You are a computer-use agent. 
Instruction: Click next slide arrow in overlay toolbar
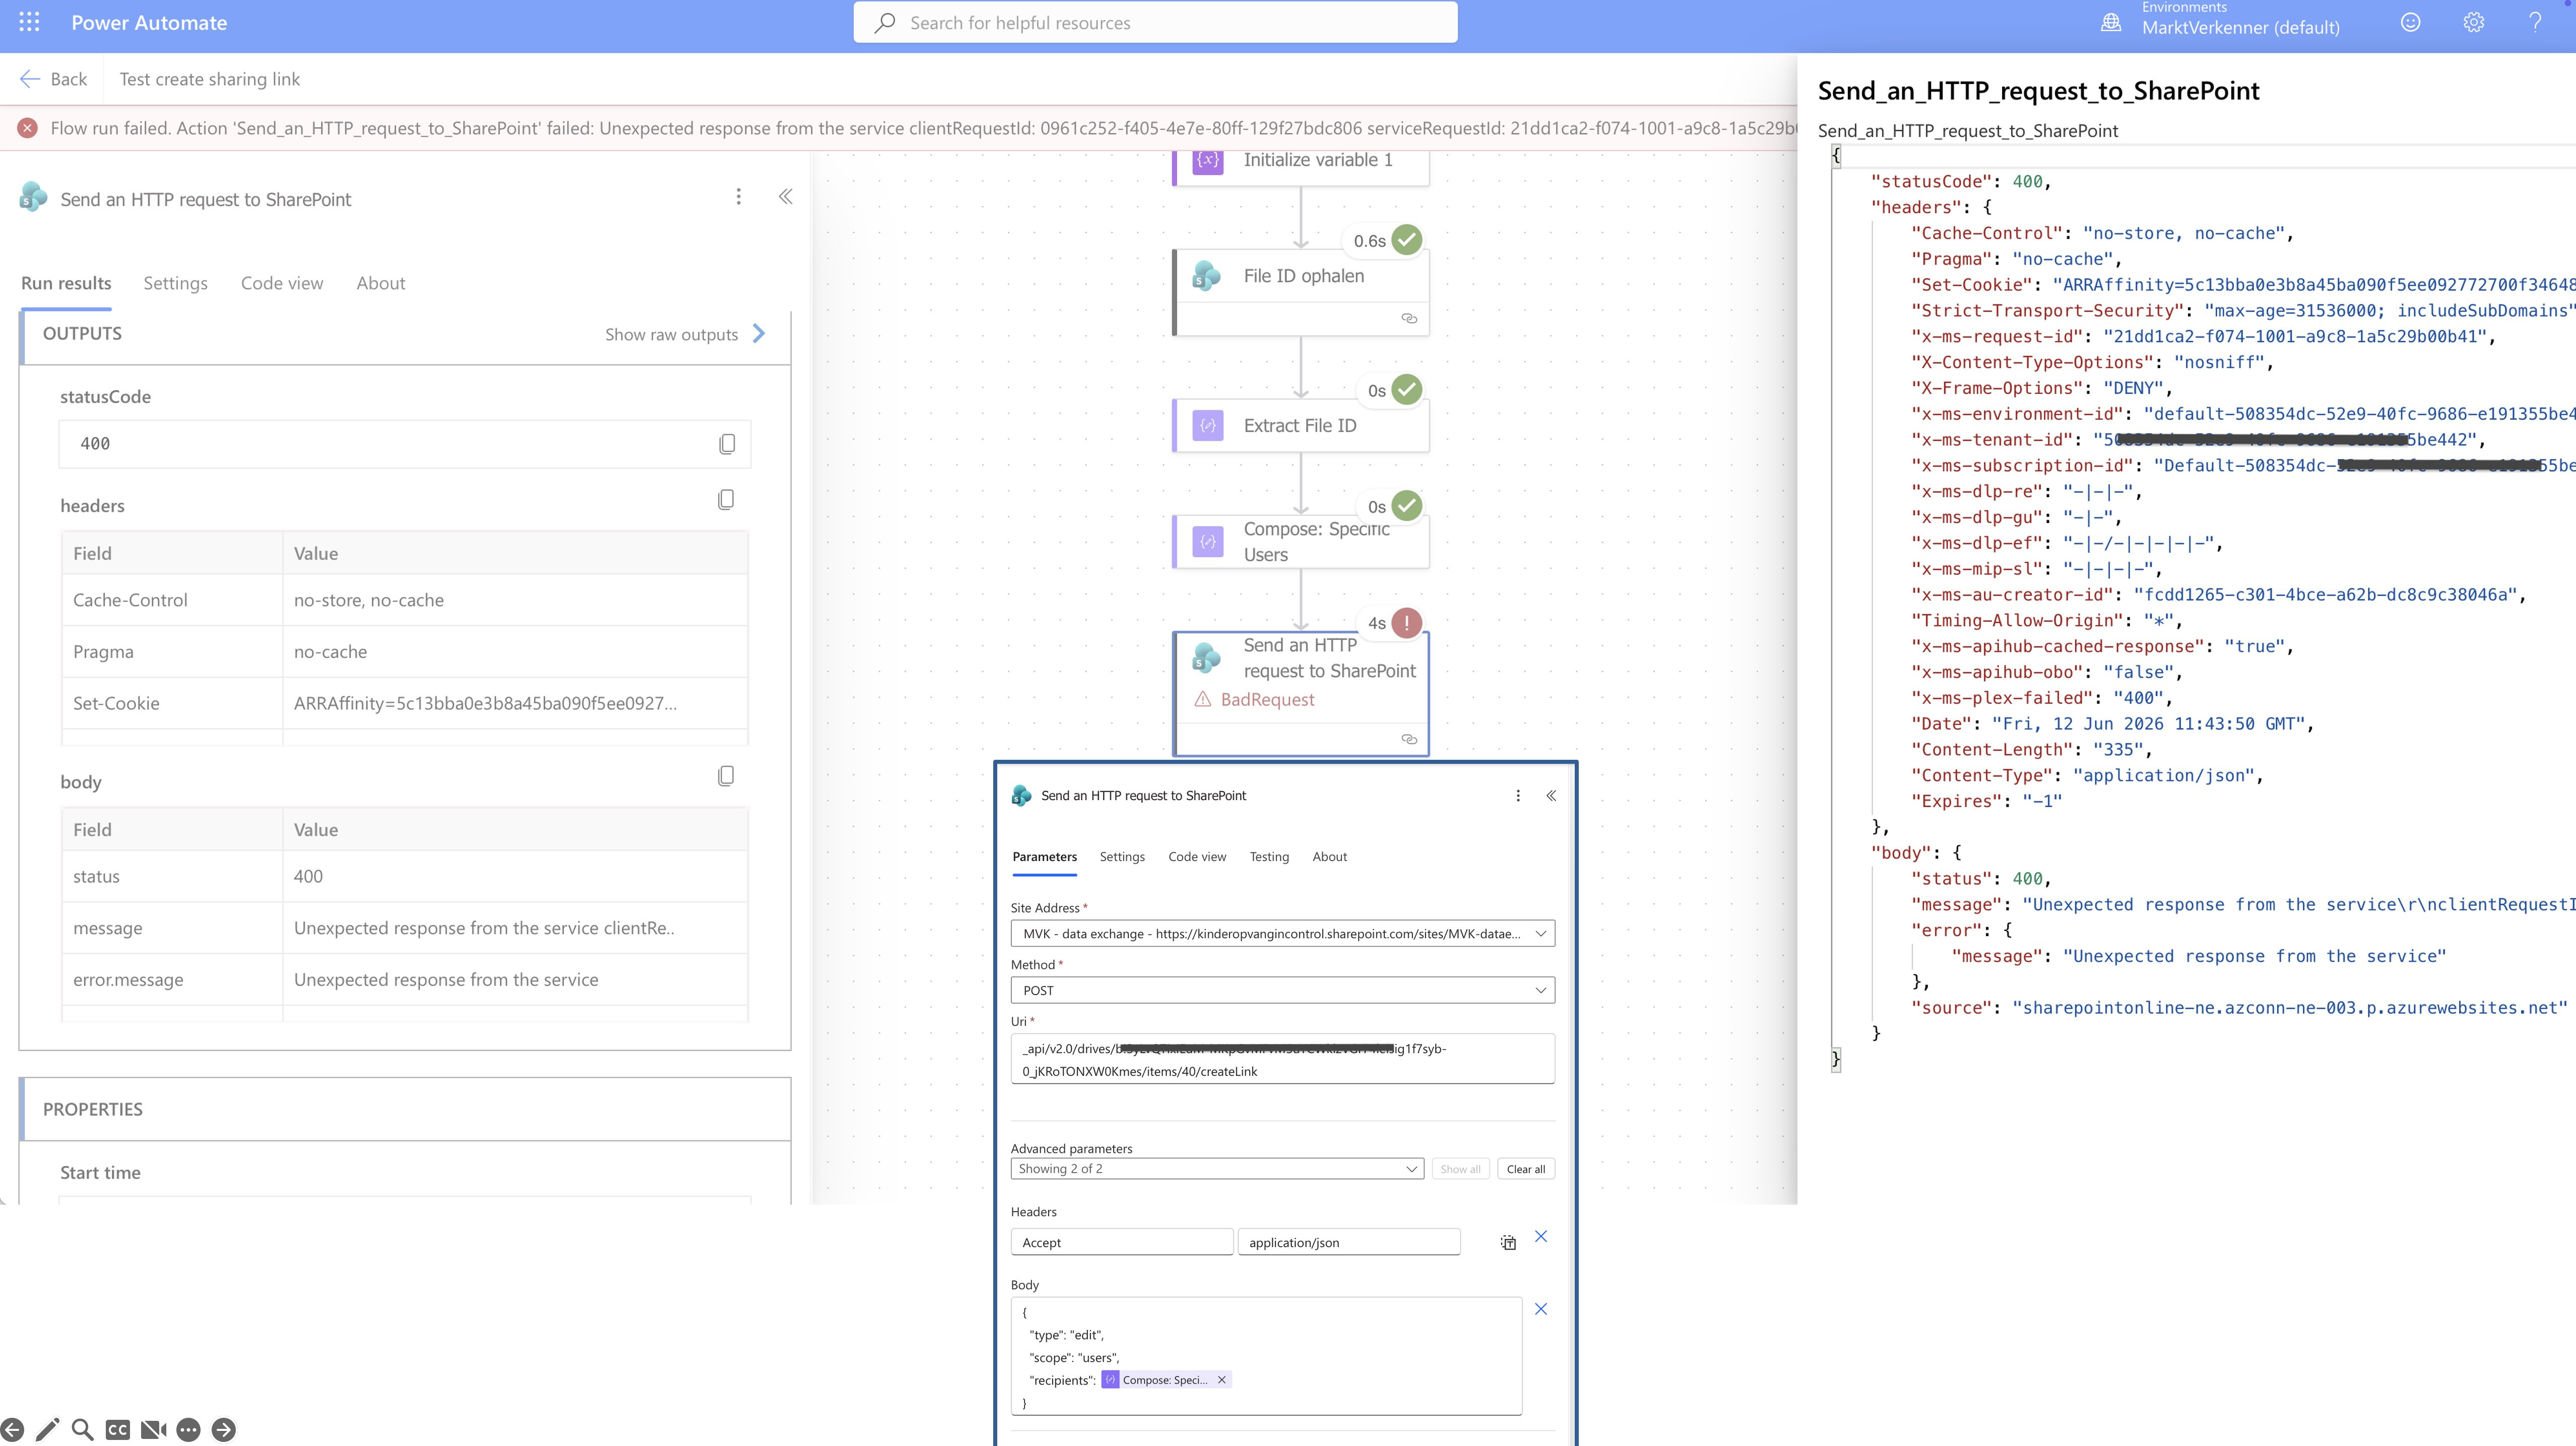coord(224,1430)
